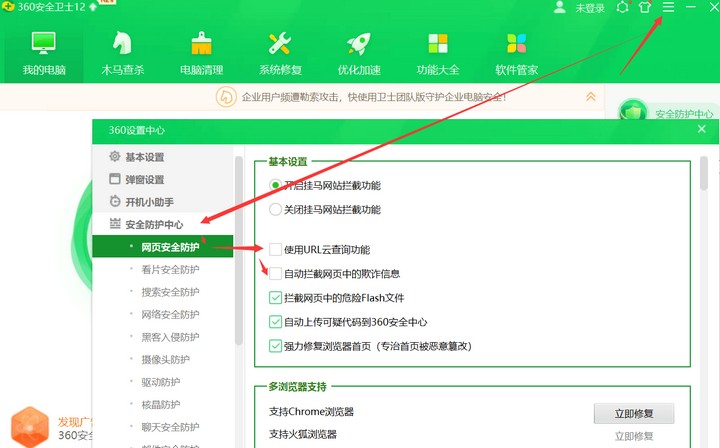Click the user avatar login icon
This screenshot has height=448, width=720.
click(559, 7)
